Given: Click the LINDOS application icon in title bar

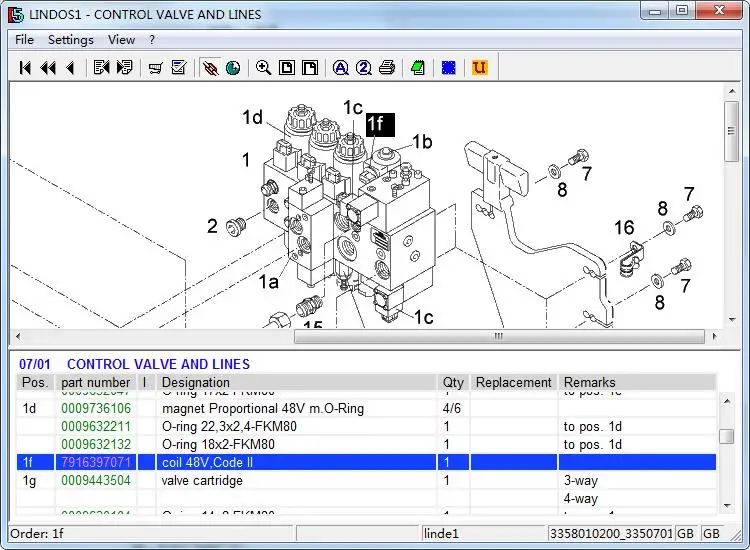Looking at the screenshot, I should click(x=15, y=14).
